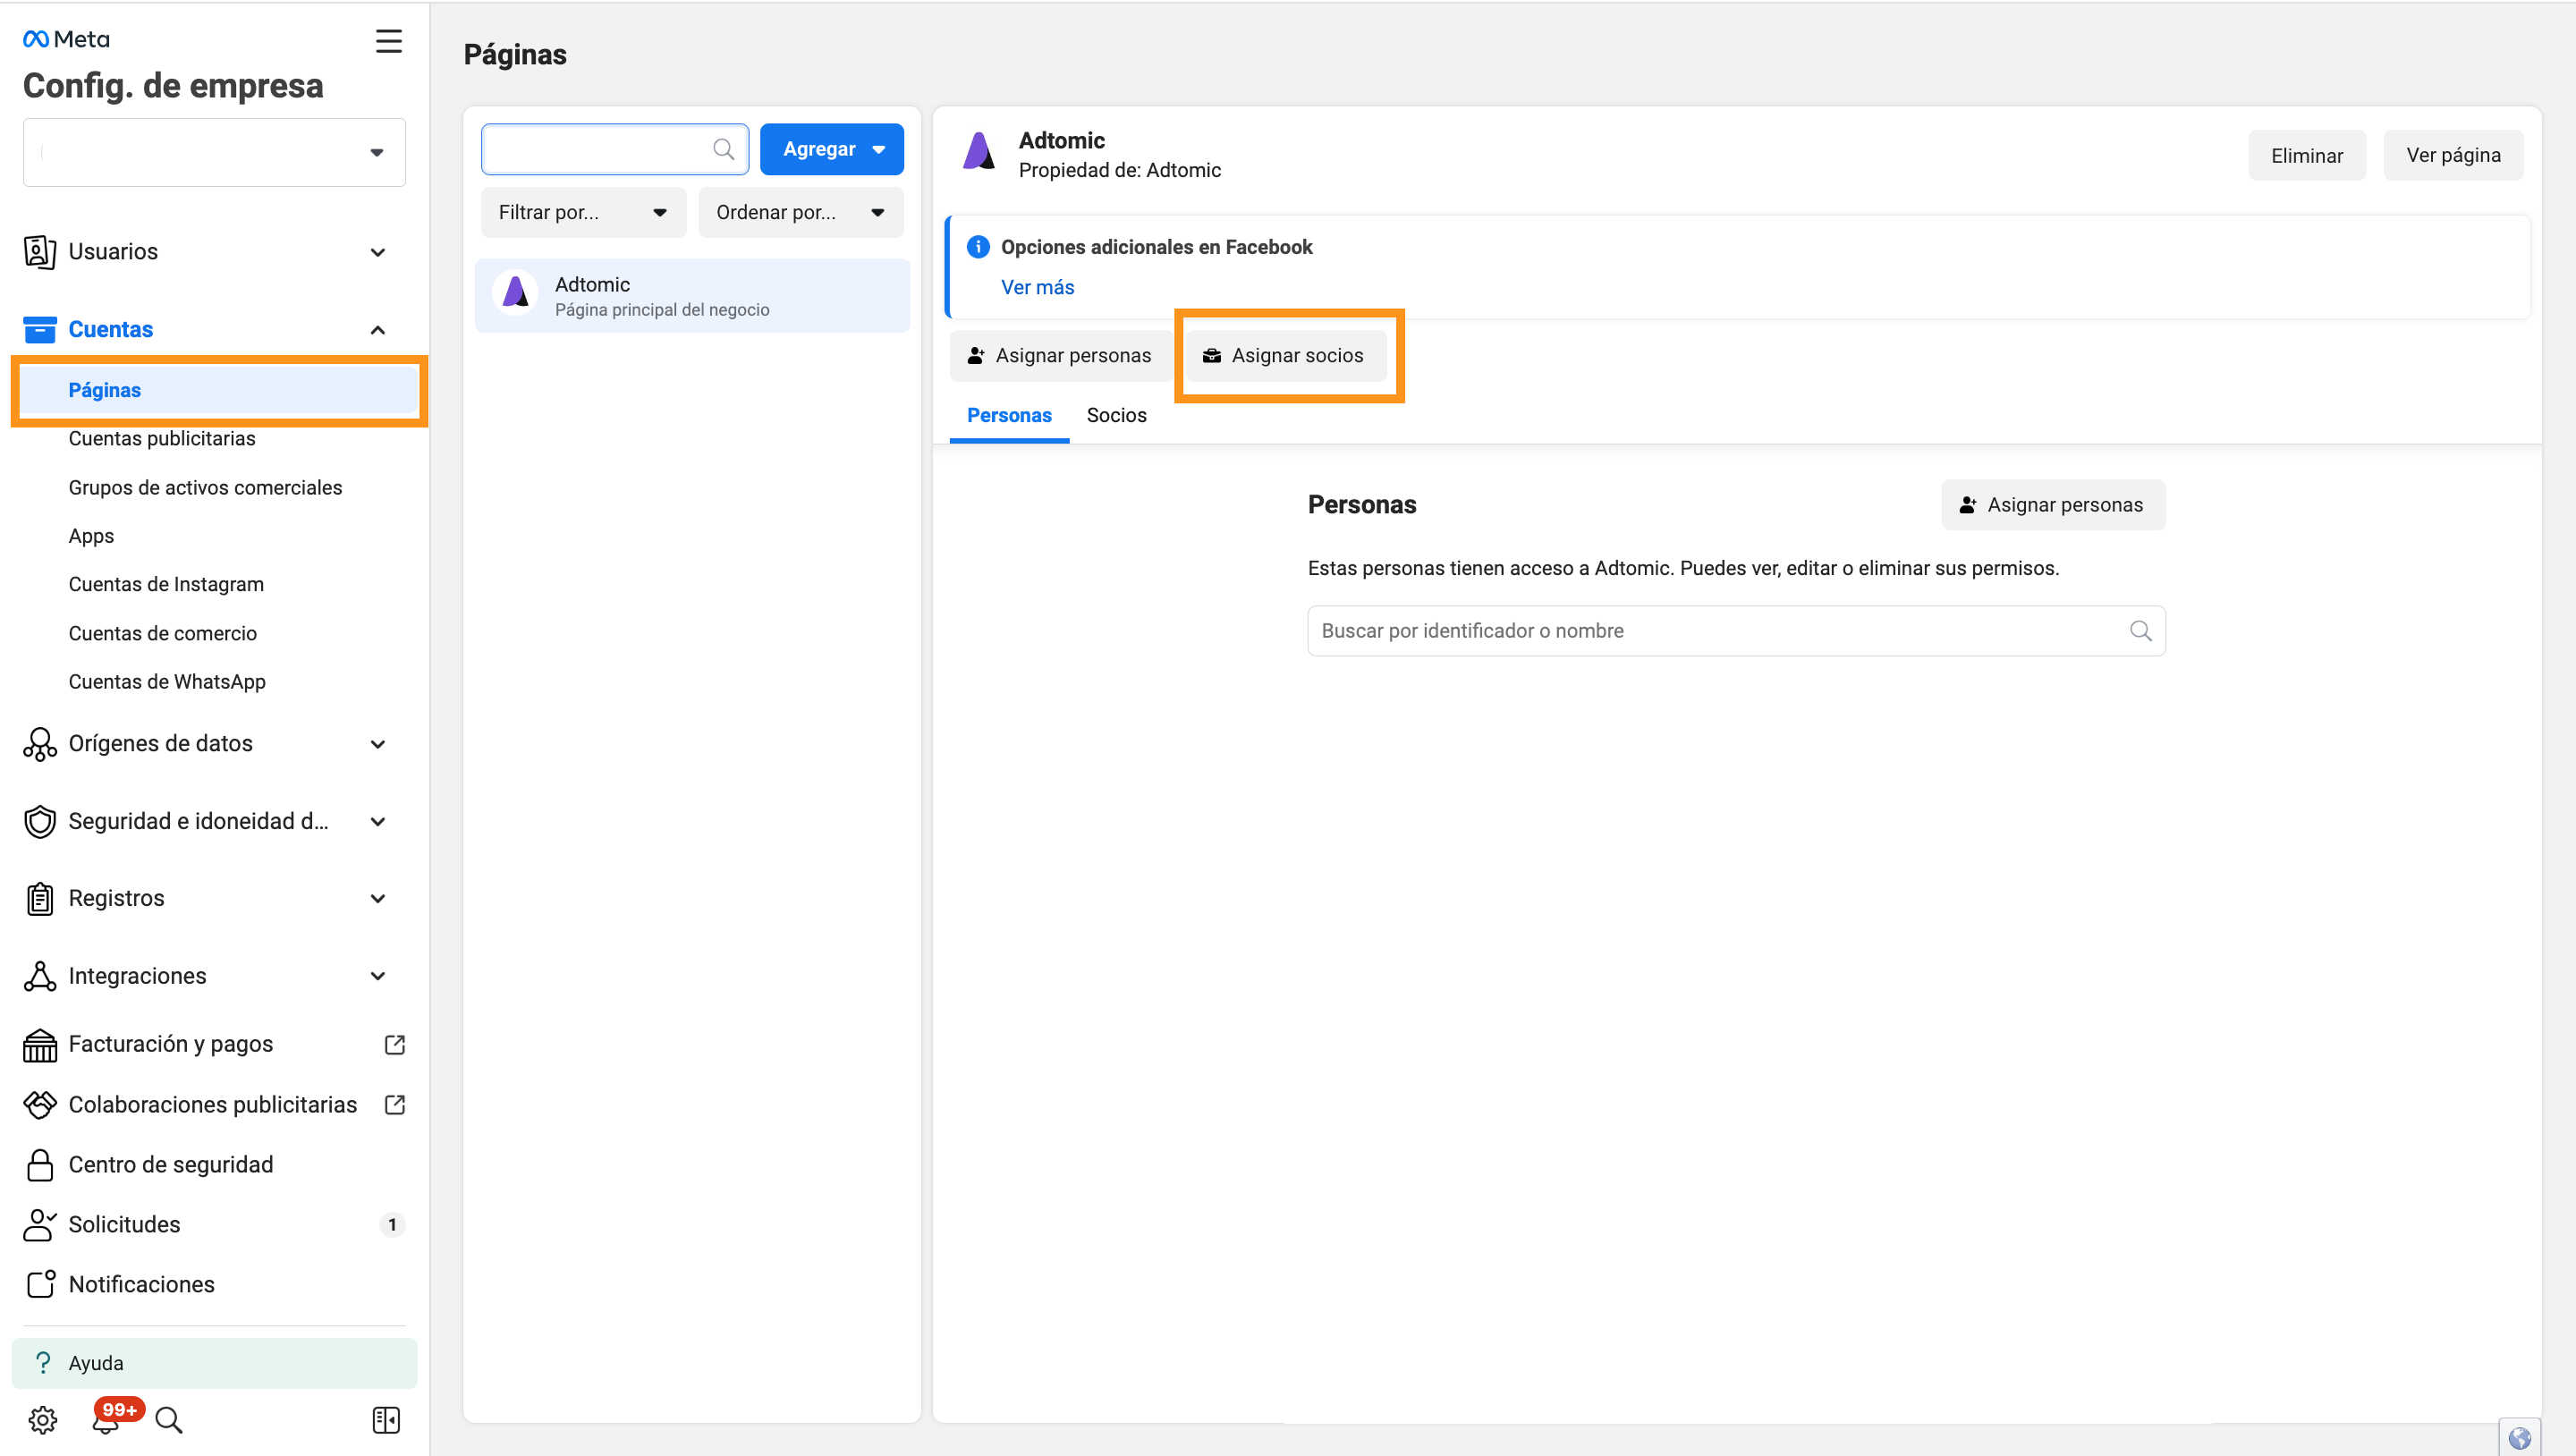Expand Seguridad e idoneidad section
Screen dimensions: 2576x1456
click(x=378, y=822)
